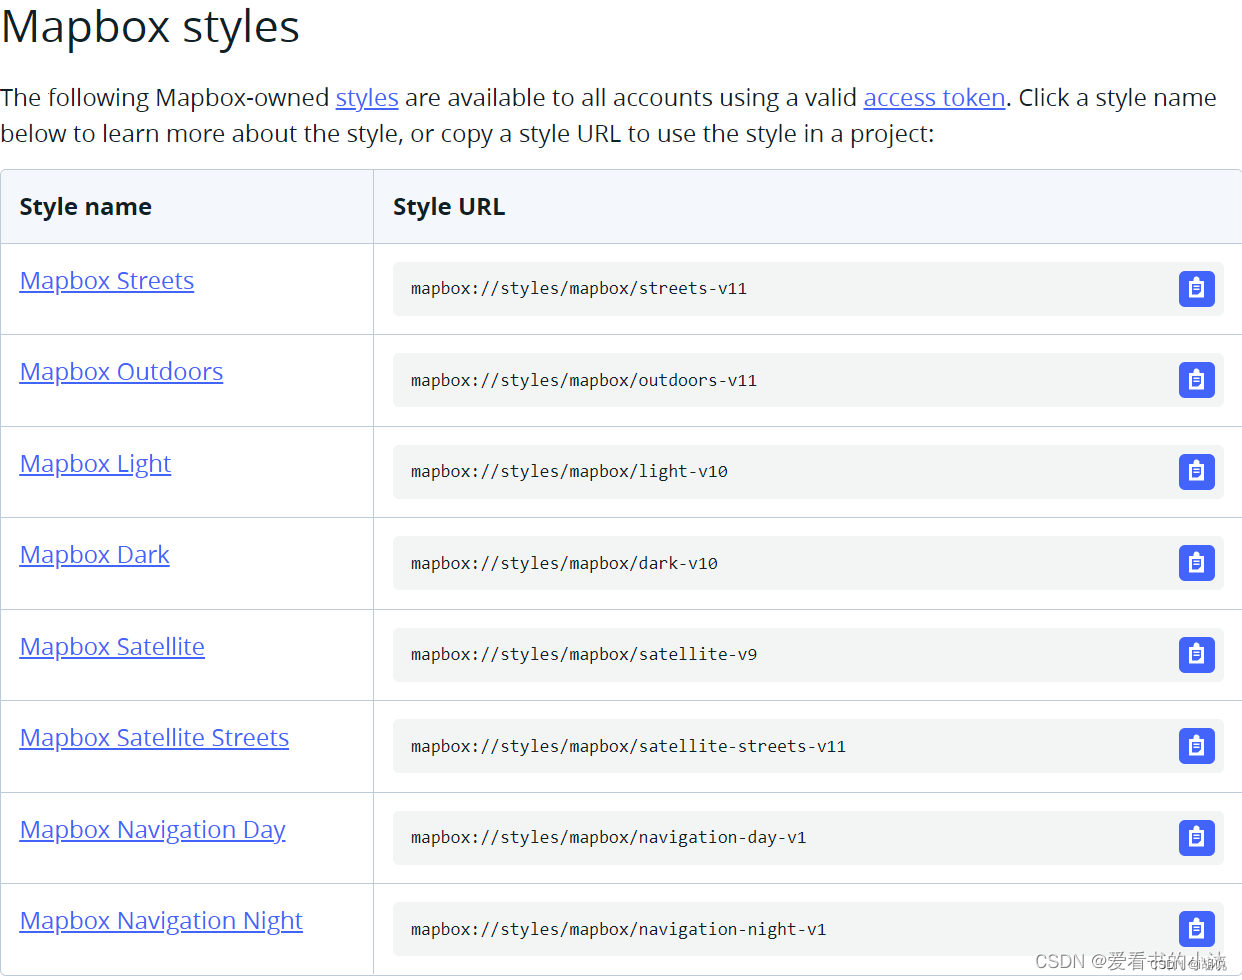
Task: Open the Mapbox Satellite Streets link
Action: [154, 738]
